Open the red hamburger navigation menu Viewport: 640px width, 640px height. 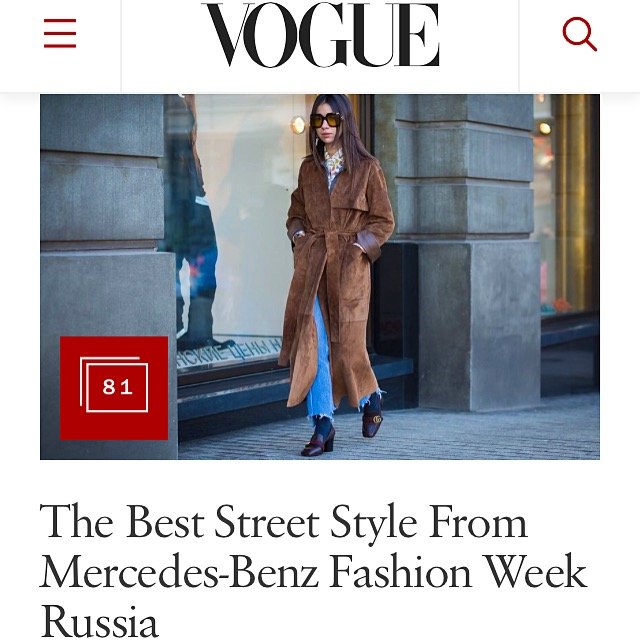point(60,33)
